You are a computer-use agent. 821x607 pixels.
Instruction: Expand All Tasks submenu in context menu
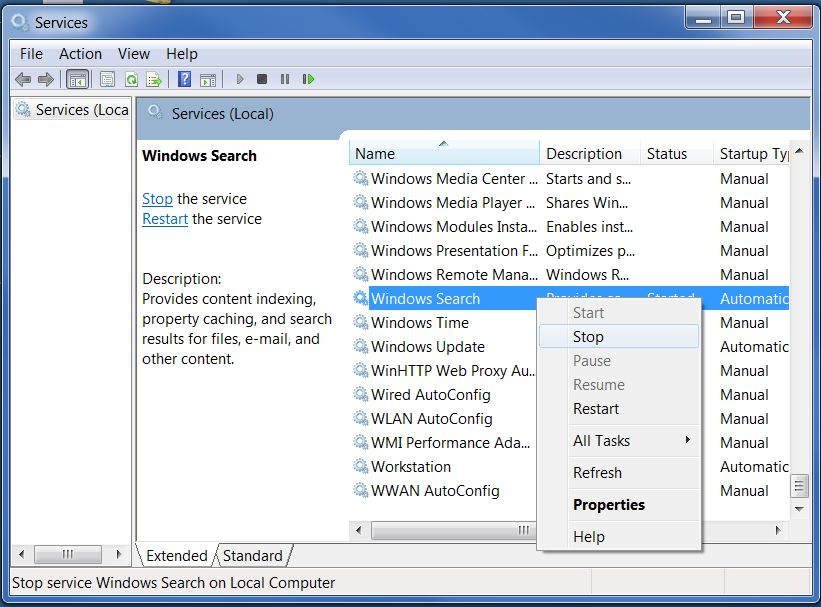pos(619,440)
